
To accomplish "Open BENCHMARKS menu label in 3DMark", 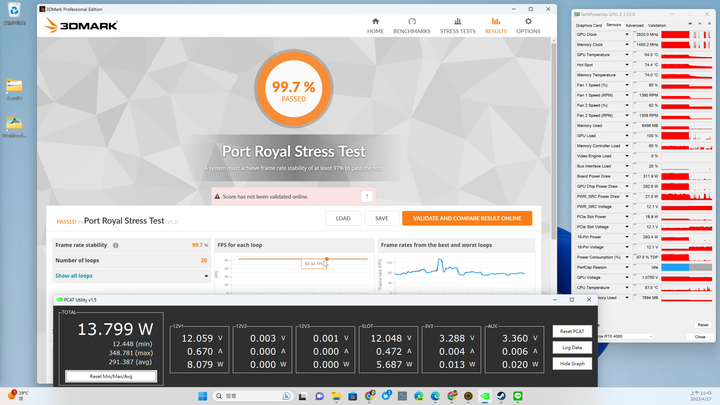I will pos(412,31).
